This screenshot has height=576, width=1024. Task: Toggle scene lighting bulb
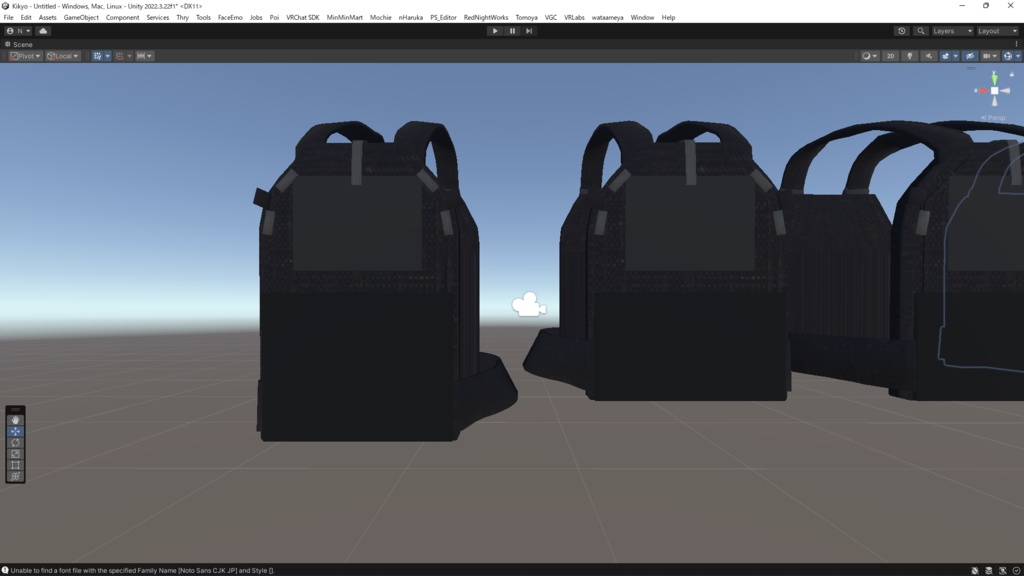910,56
